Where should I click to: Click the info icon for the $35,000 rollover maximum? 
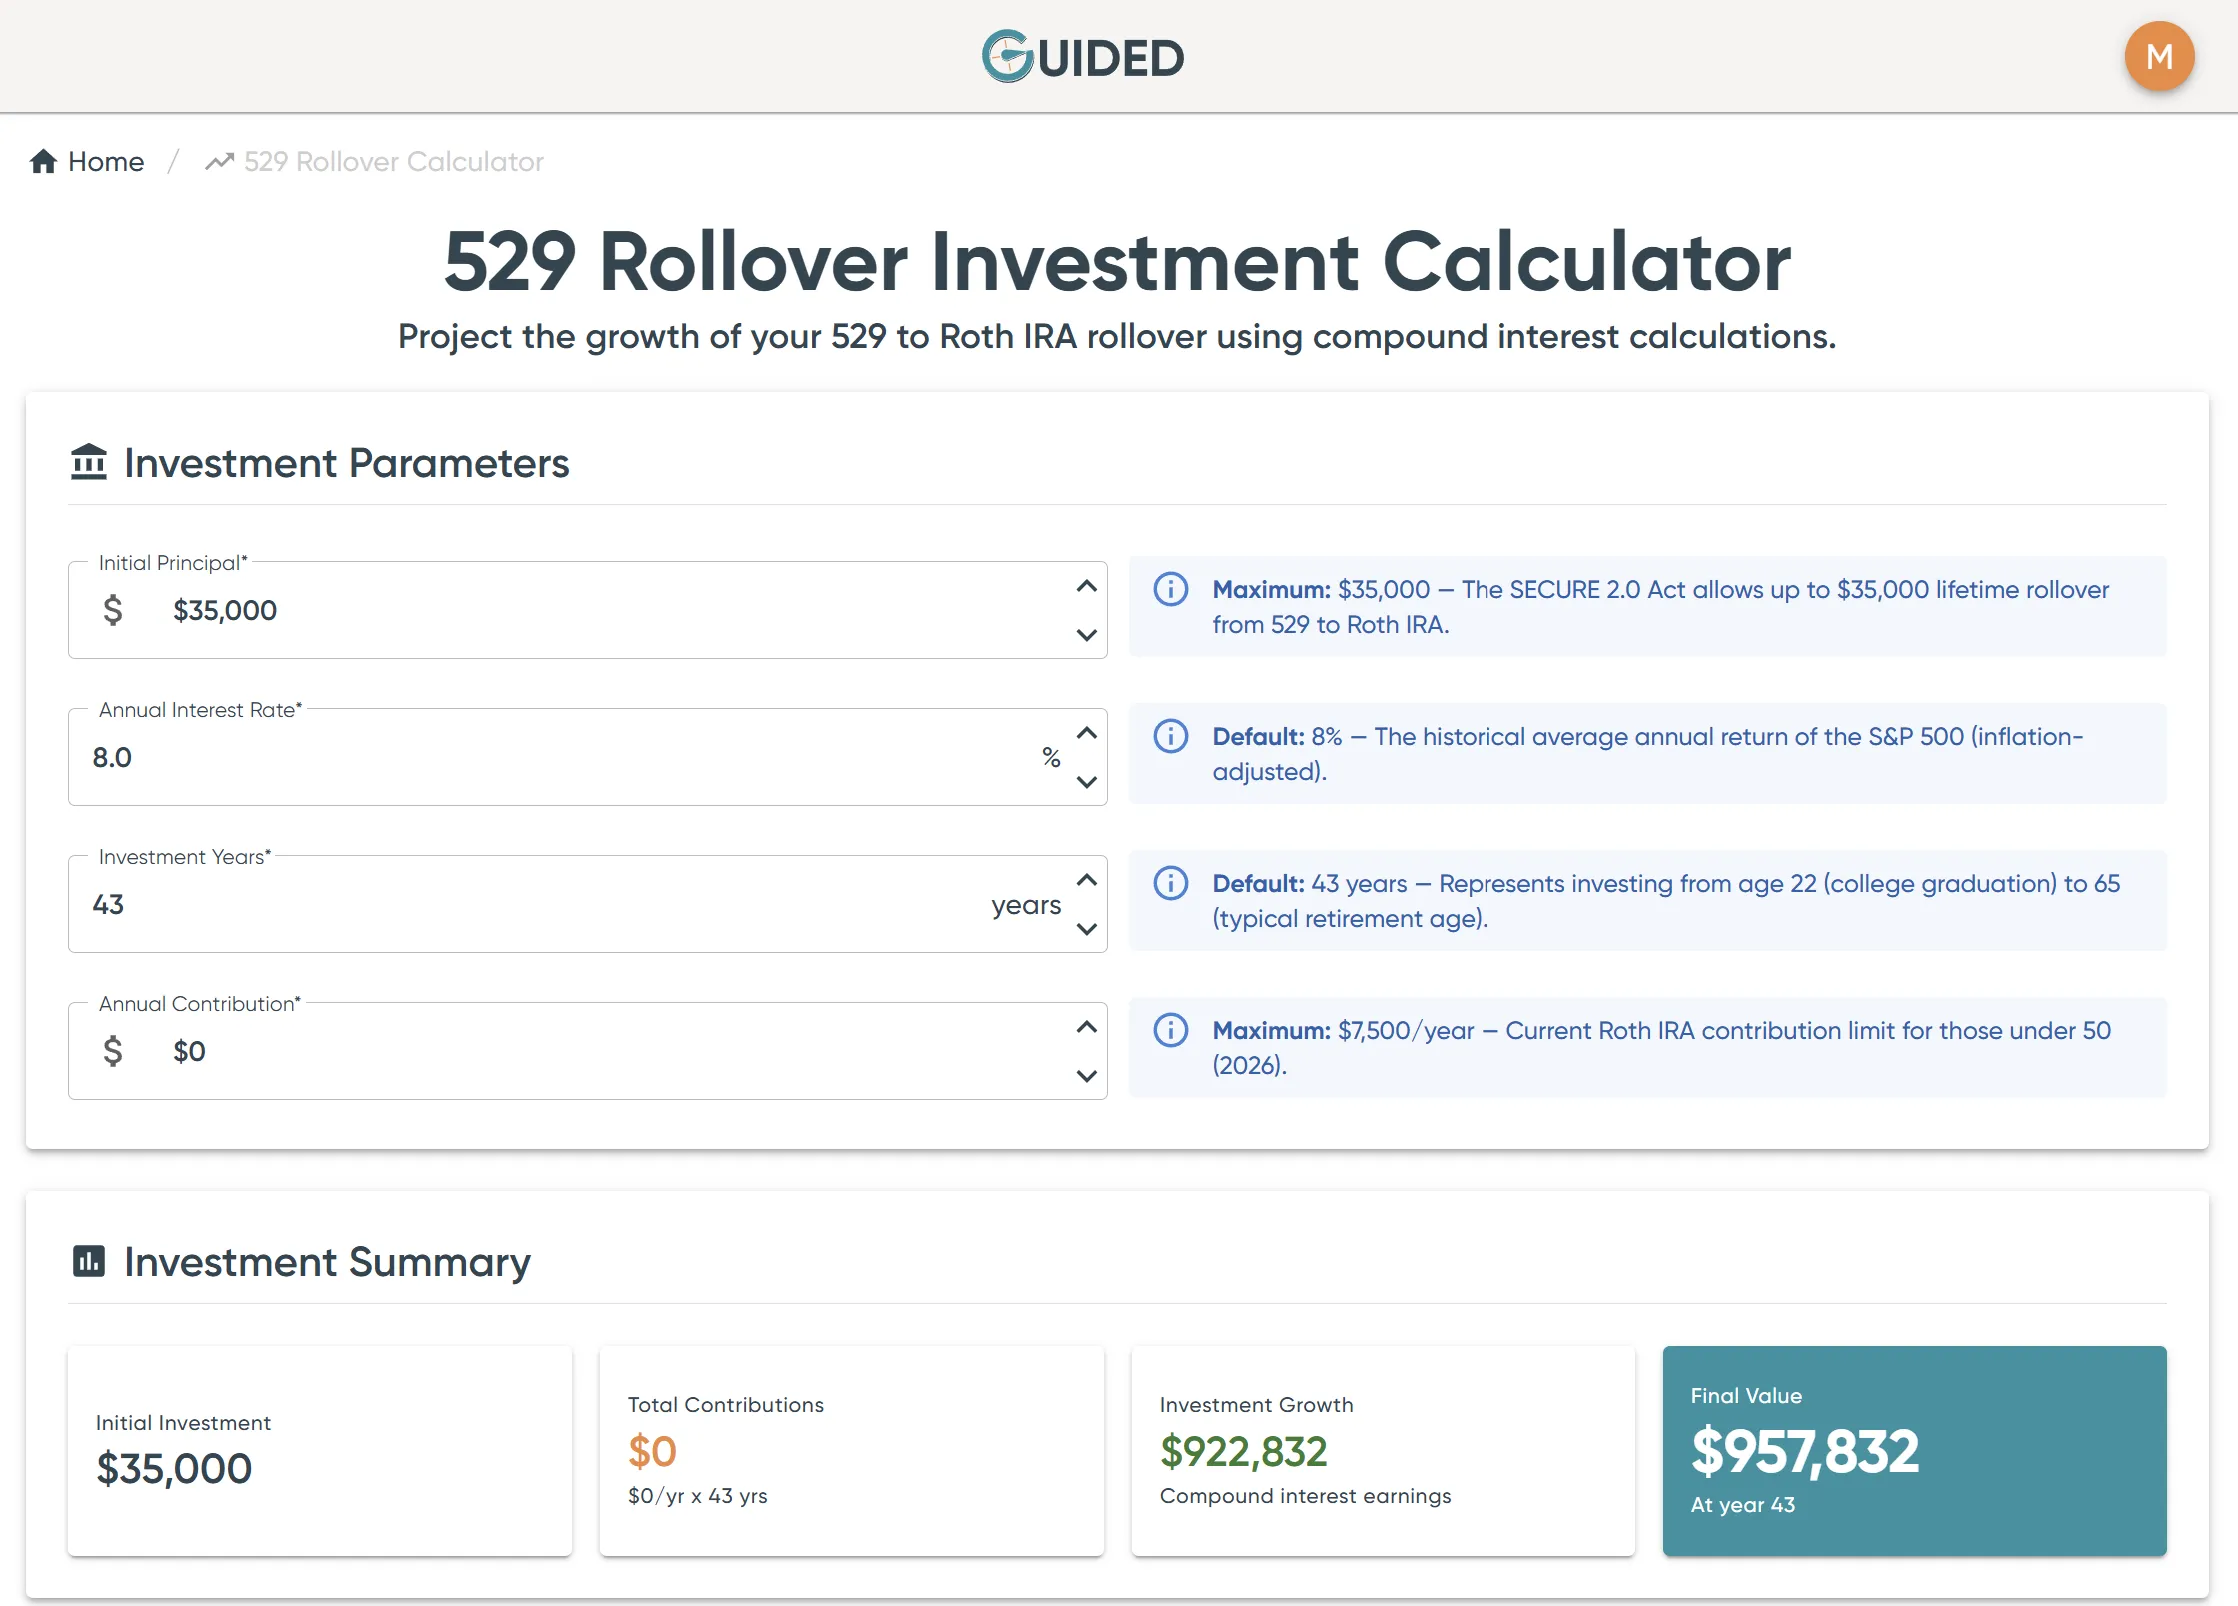pos(1171,588)
